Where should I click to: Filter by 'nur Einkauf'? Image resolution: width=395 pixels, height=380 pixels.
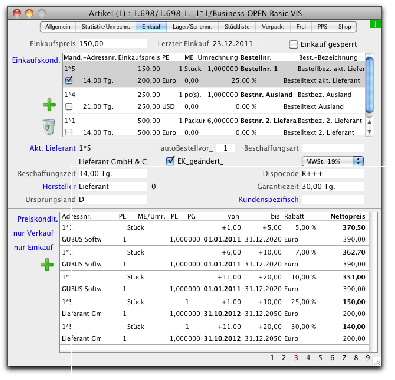33,247
